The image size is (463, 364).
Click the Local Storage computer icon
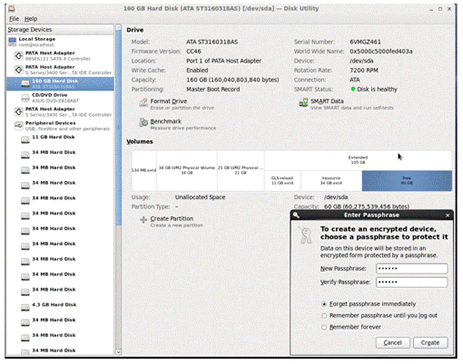12,42
